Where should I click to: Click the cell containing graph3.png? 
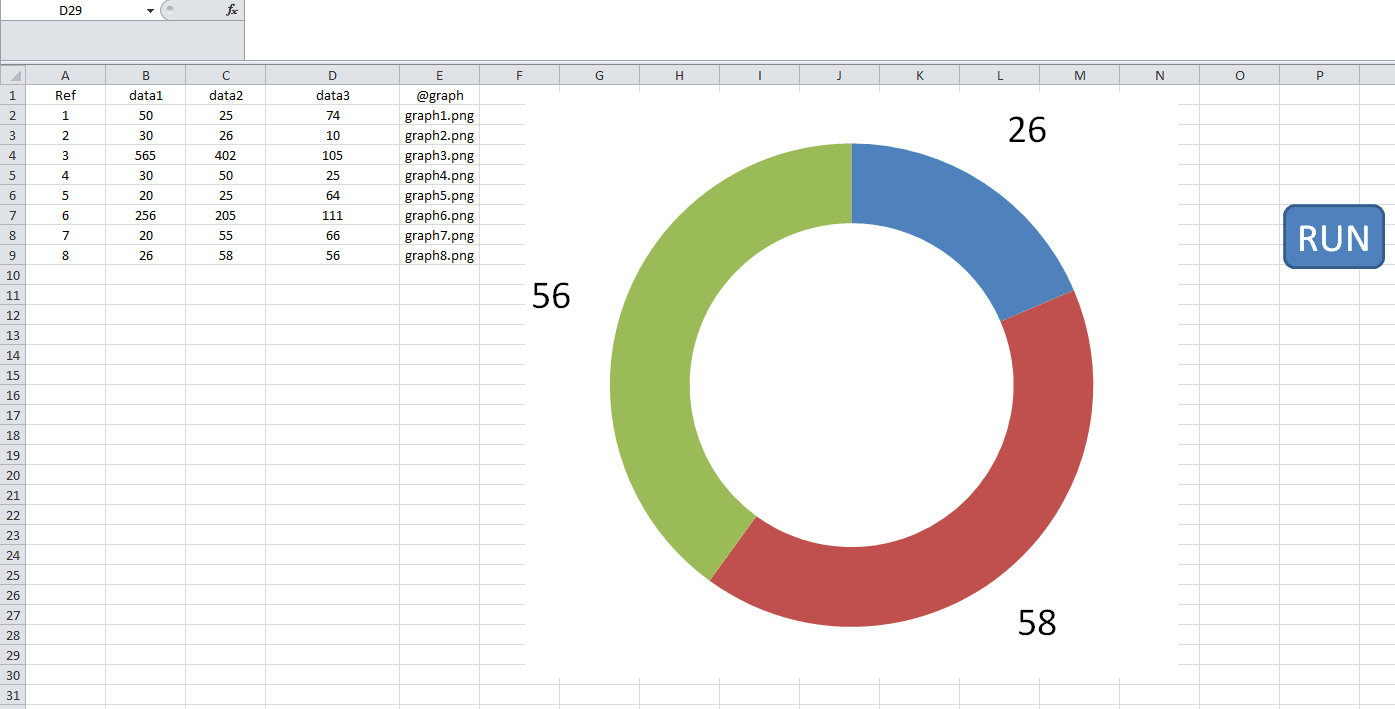pyautogui.click(x=439, y=155)
